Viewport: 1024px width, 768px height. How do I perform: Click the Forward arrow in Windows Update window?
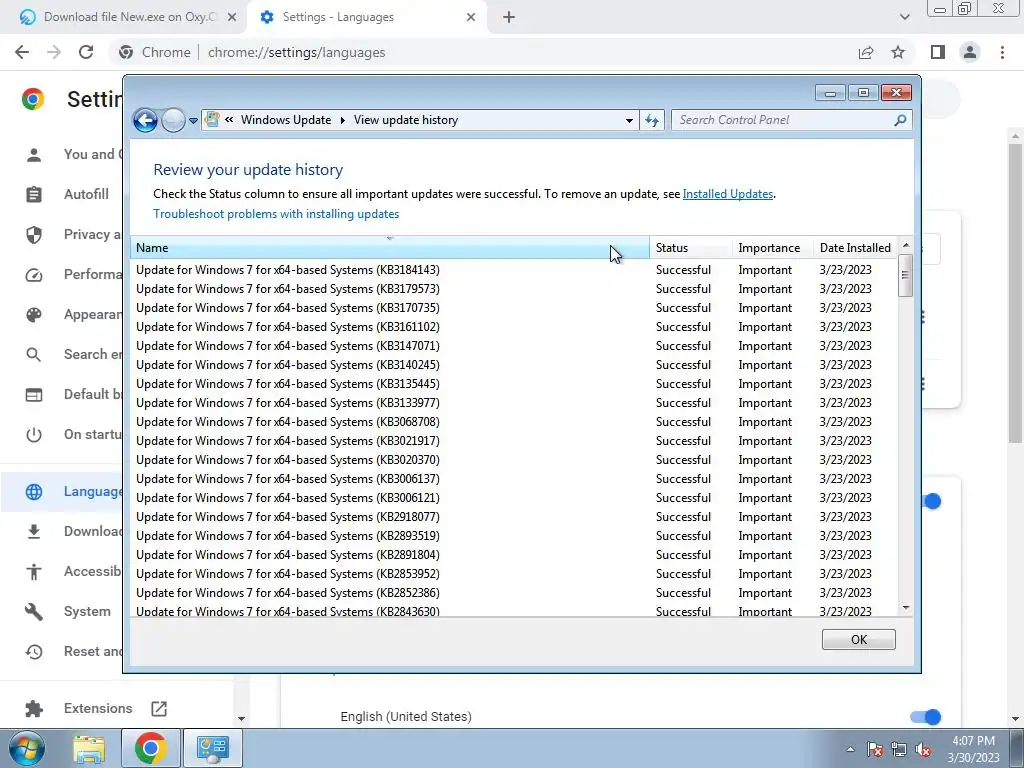point(173,120)
